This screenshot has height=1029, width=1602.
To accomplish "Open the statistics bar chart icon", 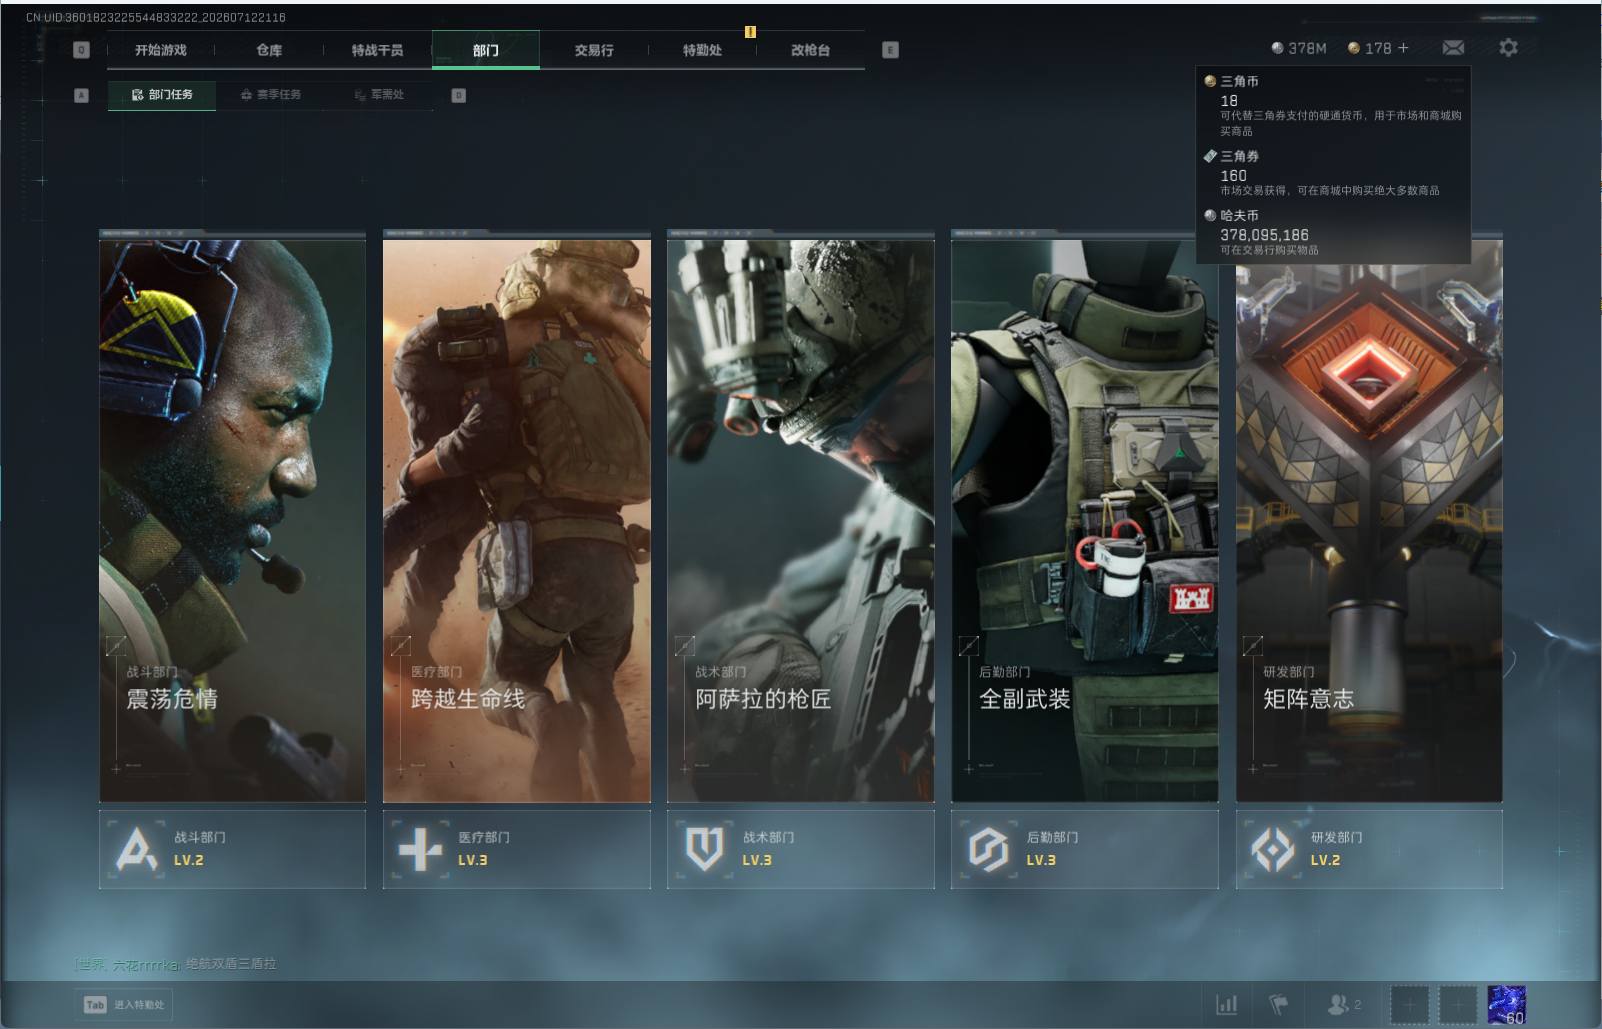I will [x=1226, y=1004].
